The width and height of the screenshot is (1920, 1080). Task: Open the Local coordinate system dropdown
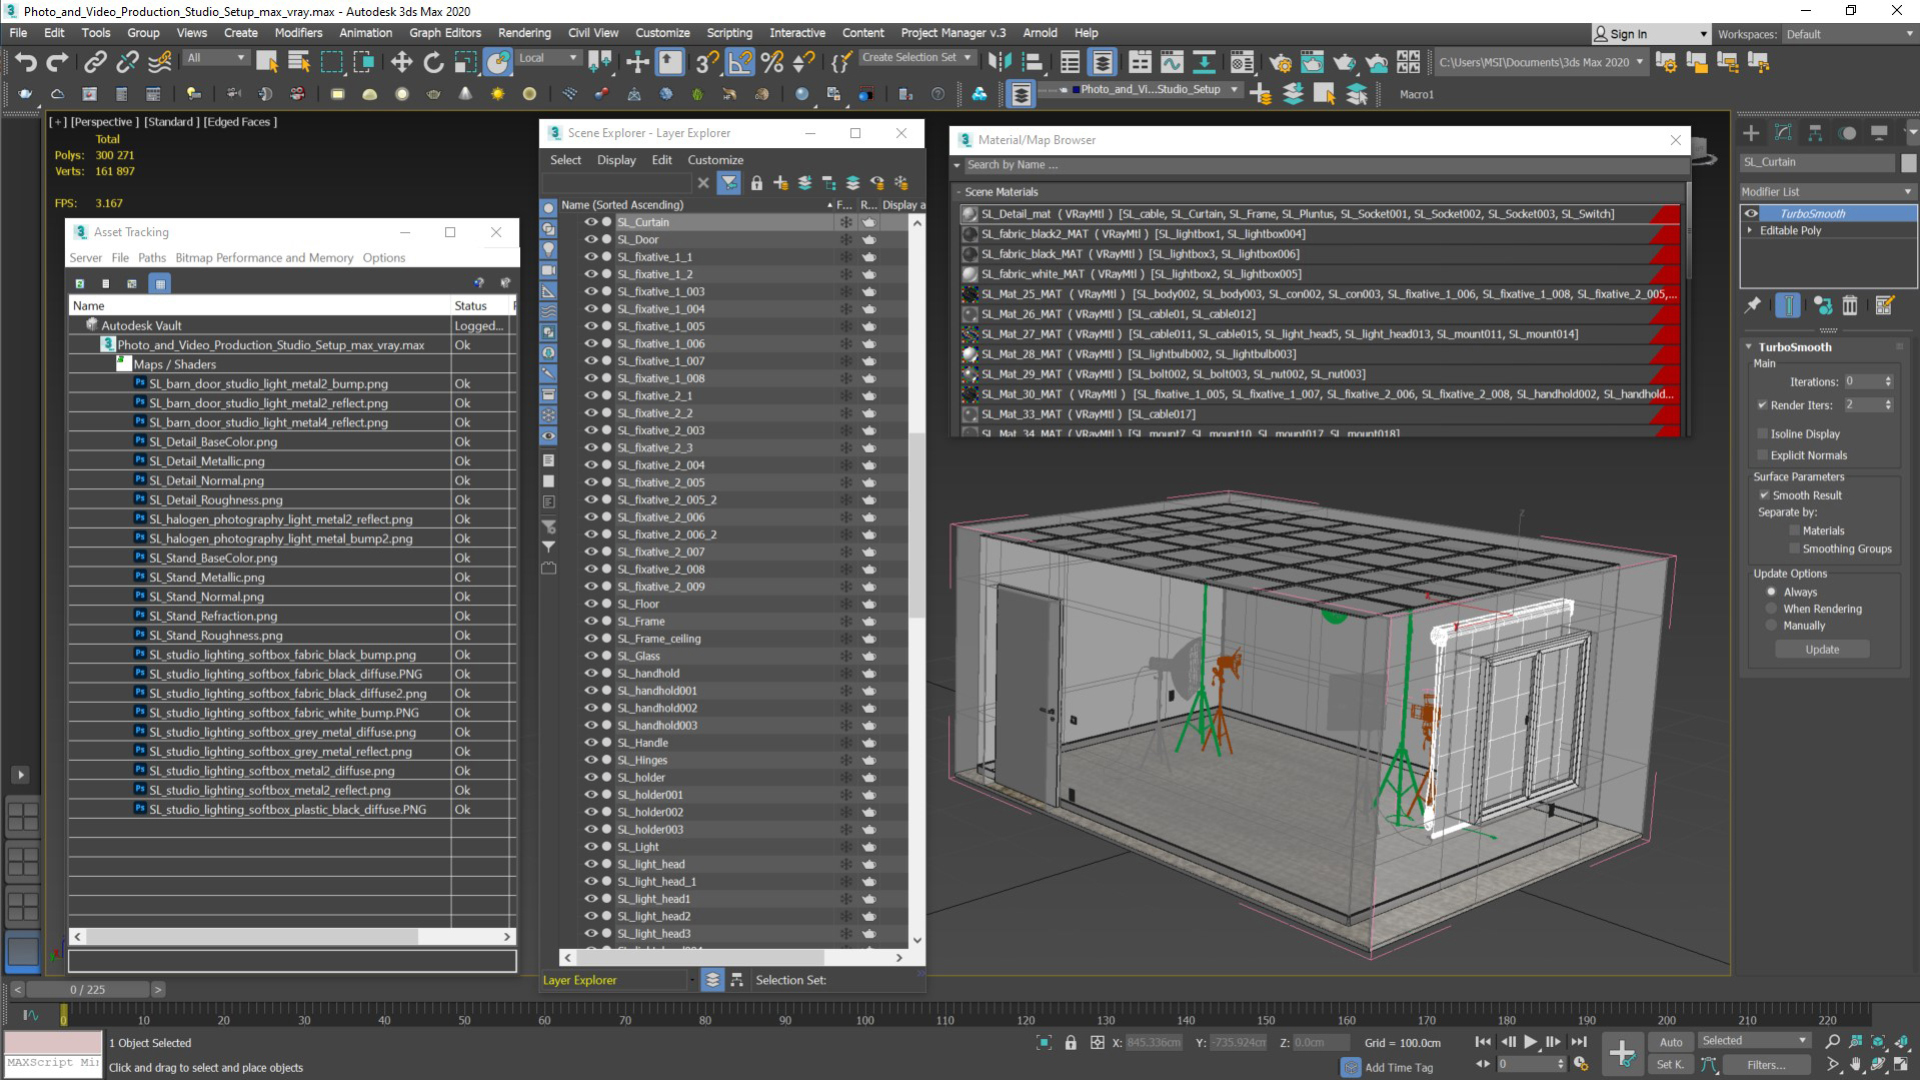coord(548,58)
